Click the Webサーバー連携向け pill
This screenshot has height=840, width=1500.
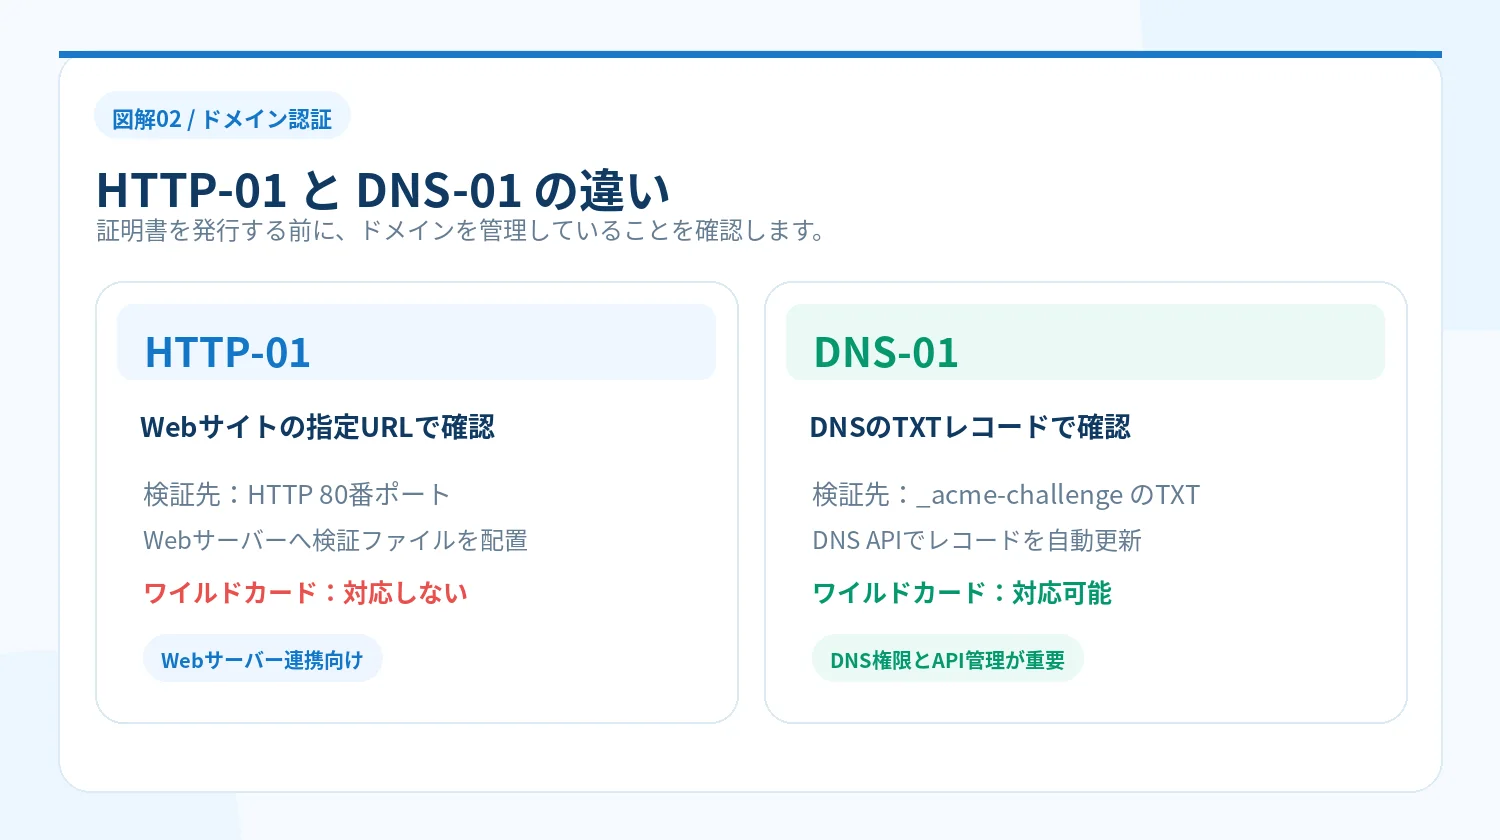click(x=263, y=660)
